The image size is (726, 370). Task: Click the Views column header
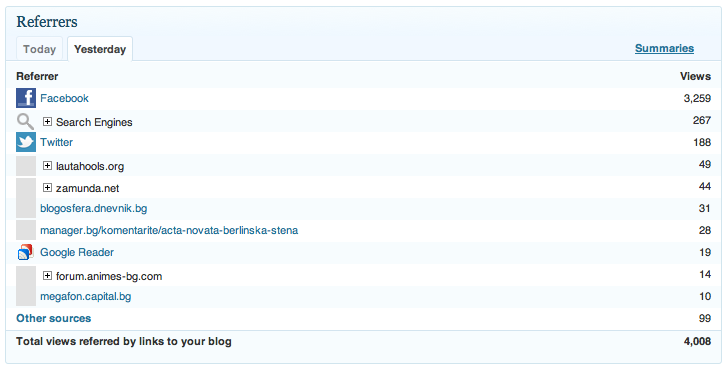point(695,76)
